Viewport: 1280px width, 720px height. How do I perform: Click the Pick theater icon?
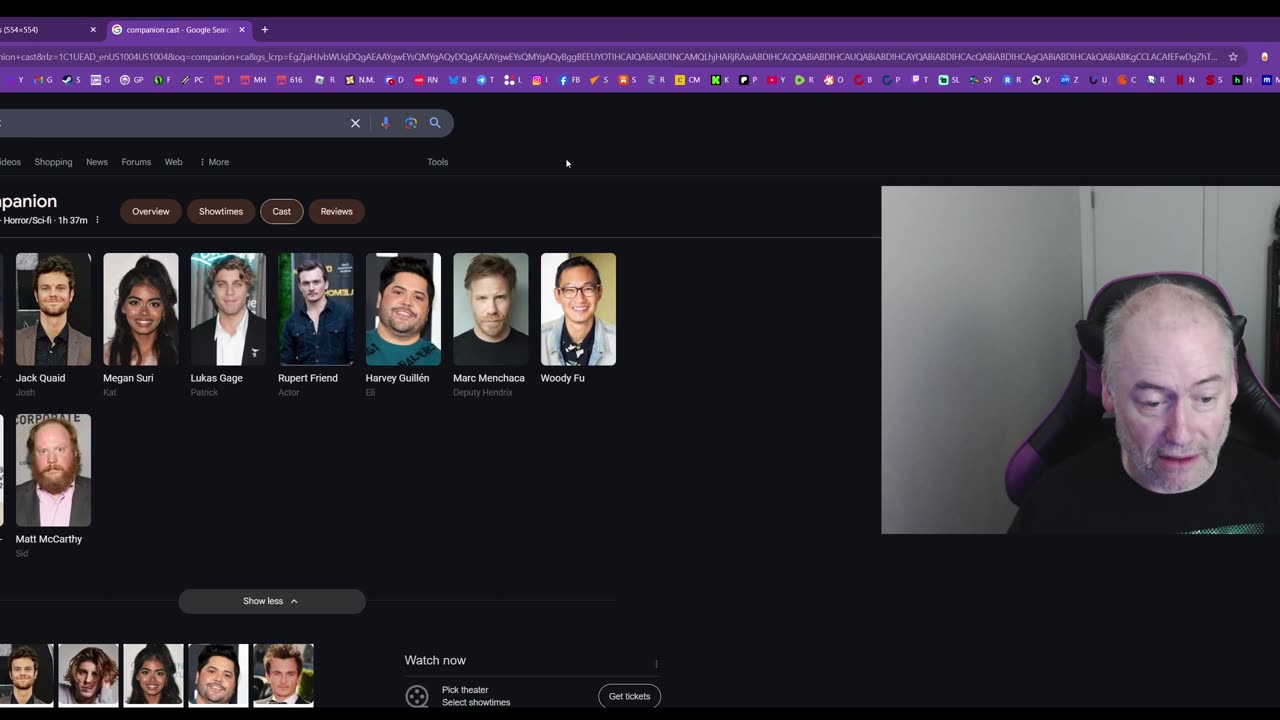[x=417, y=696]
